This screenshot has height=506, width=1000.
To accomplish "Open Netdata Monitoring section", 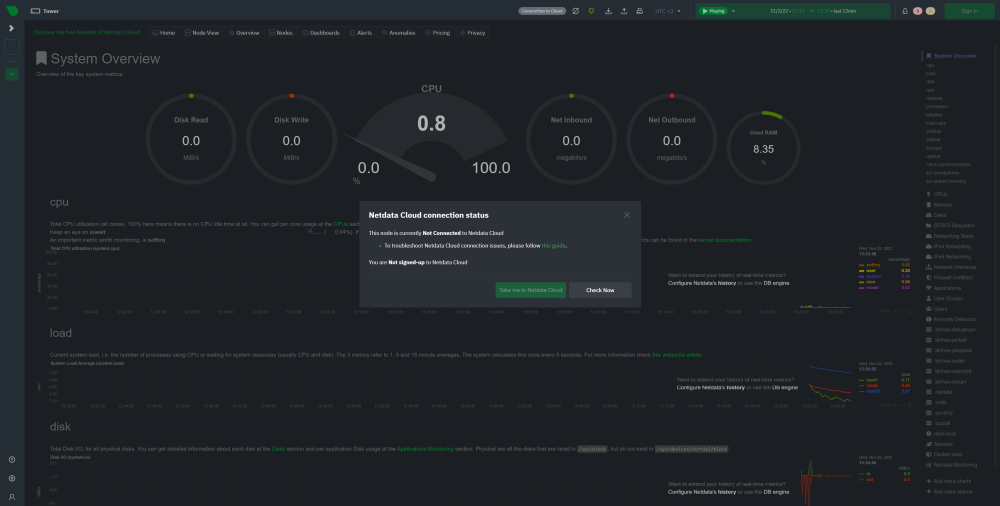I will (x=951, y=465).
